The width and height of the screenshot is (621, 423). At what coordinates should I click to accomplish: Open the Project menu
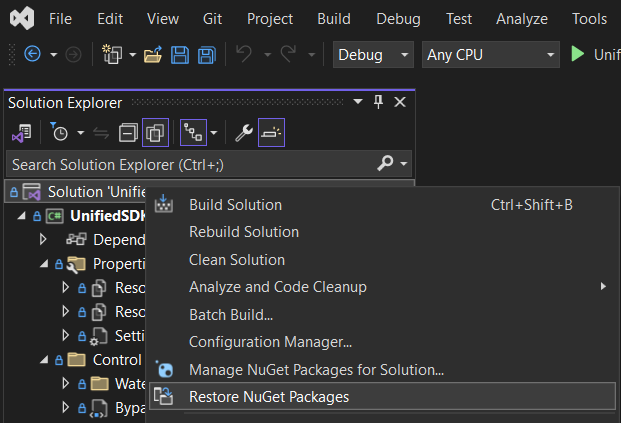270,19
